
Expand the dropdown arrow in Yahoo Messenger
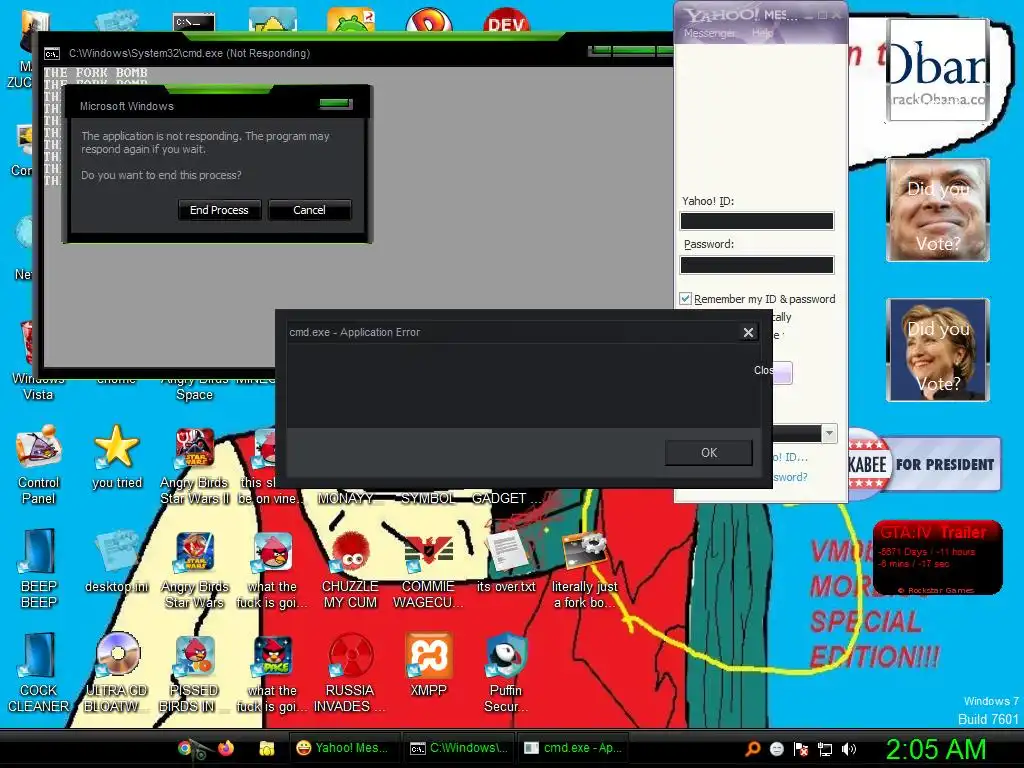[x=829, y=433]
